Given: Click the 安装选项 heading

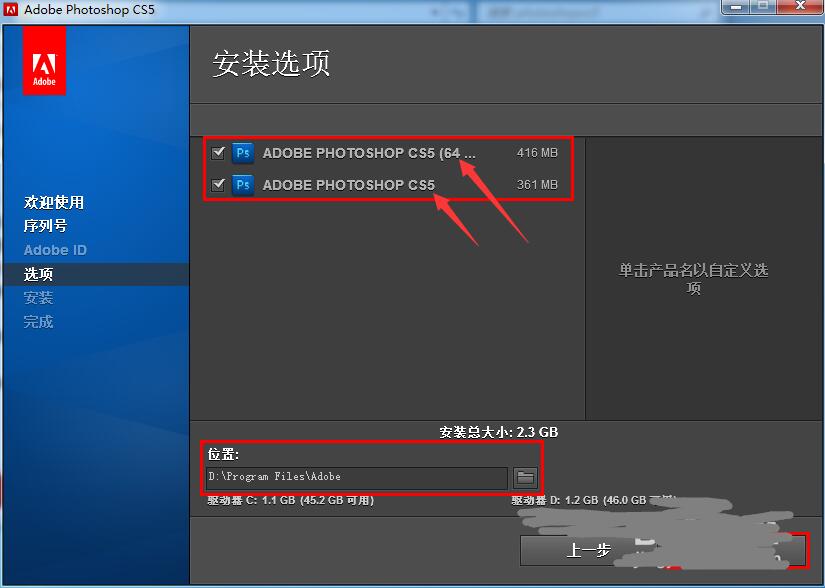Looking at the screenshot, I should [271, 64].
